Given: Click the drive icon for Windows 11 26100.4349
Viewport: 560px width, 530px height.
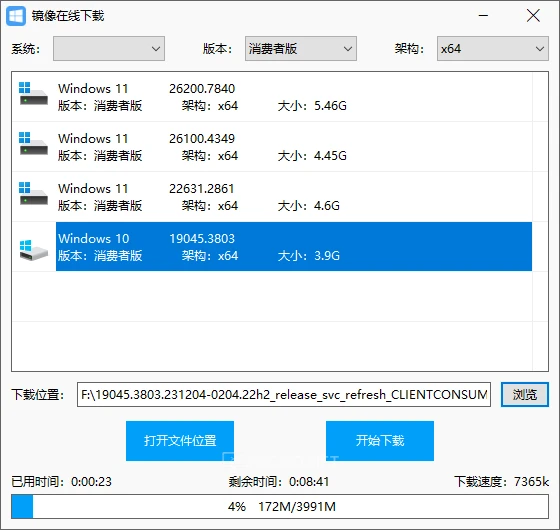Looking at the screenshot, I should 33,143.
